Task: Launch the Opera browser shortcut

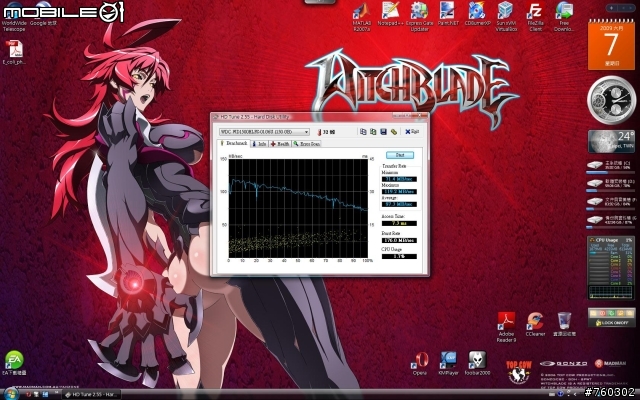Action: click(420, 363)
